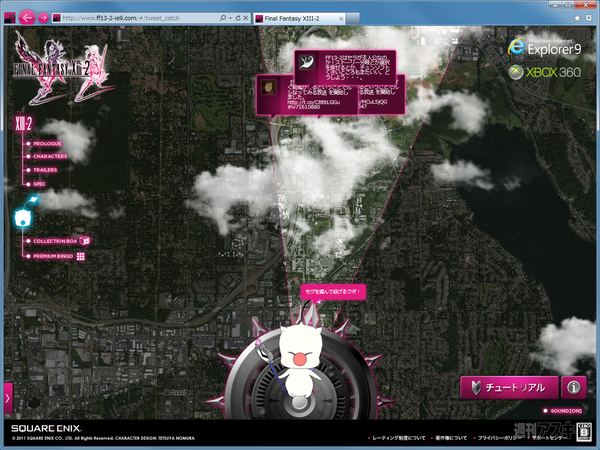Open the address bar search magnifier
Image resolution: width=600 pixels, height=450 pixels.
223,18
